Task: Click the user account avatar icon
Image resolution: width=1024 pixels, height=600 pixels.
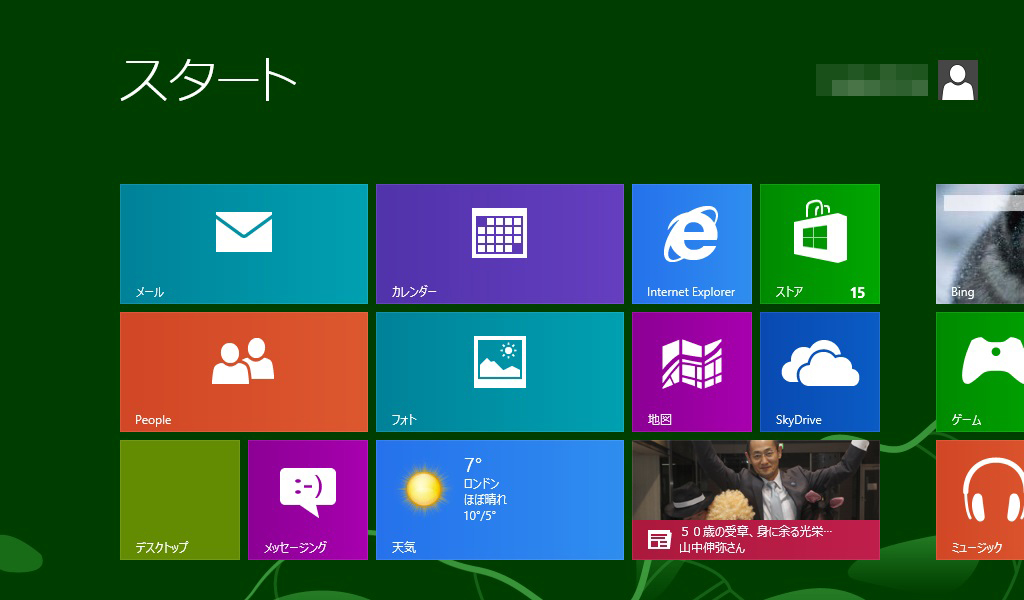Action: pyautogui.click(x=957, y=80)
